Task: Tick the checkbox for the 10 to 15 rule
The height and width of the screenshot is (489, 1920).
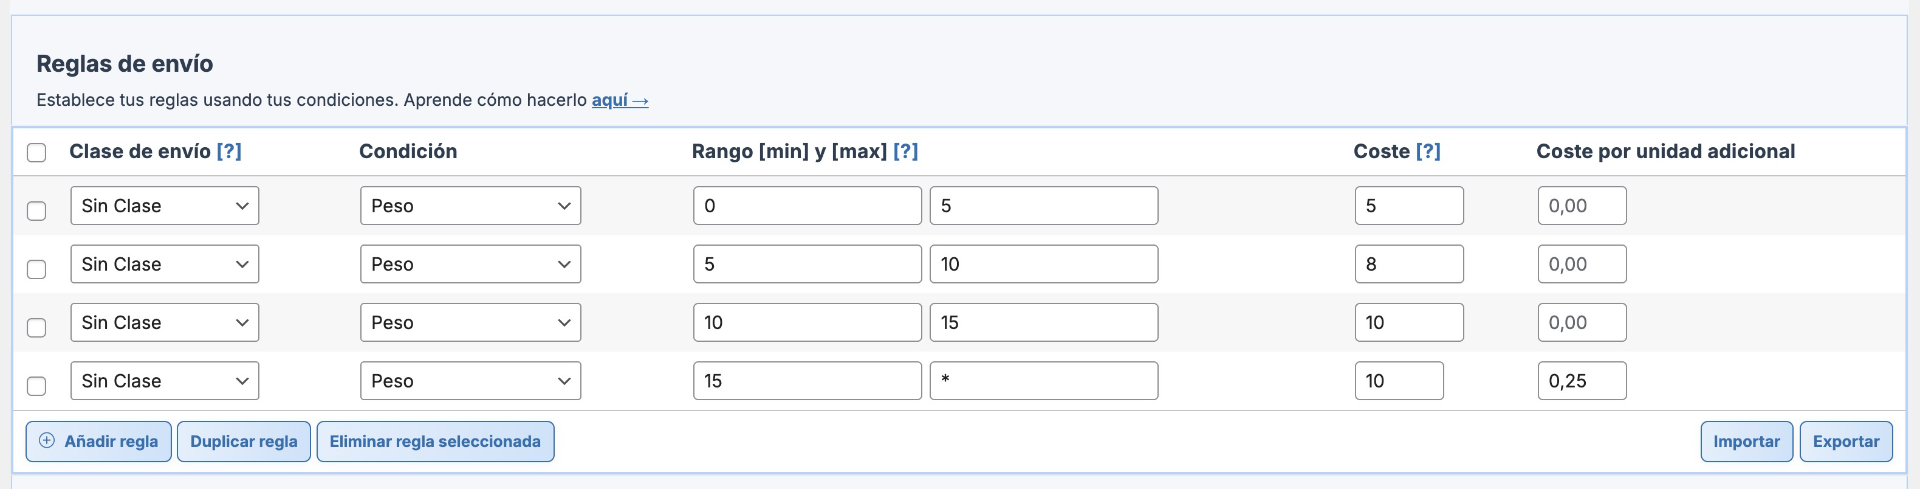Action: (37, 328)
